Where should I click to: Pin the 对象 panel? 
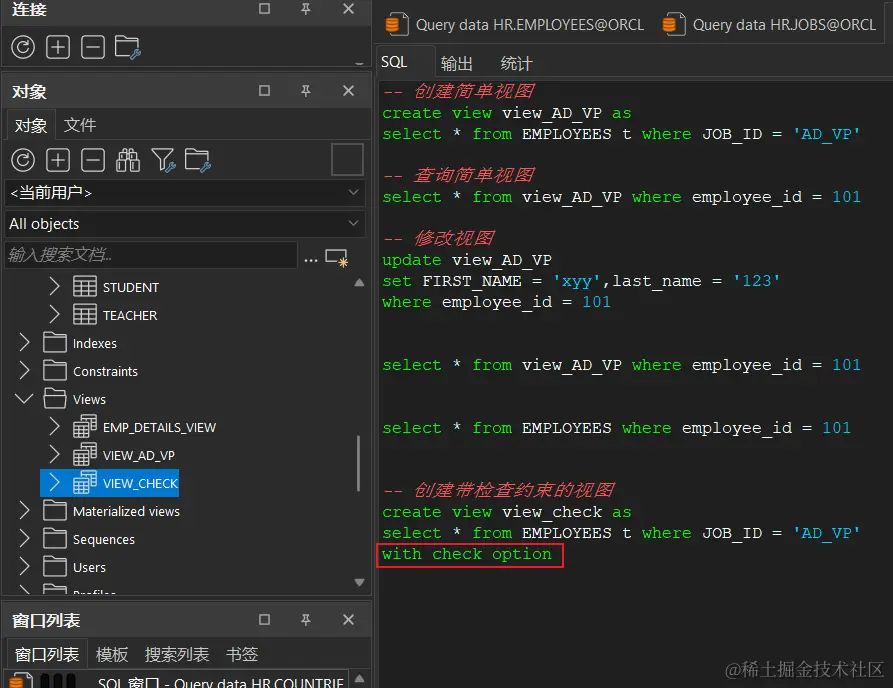306,91
